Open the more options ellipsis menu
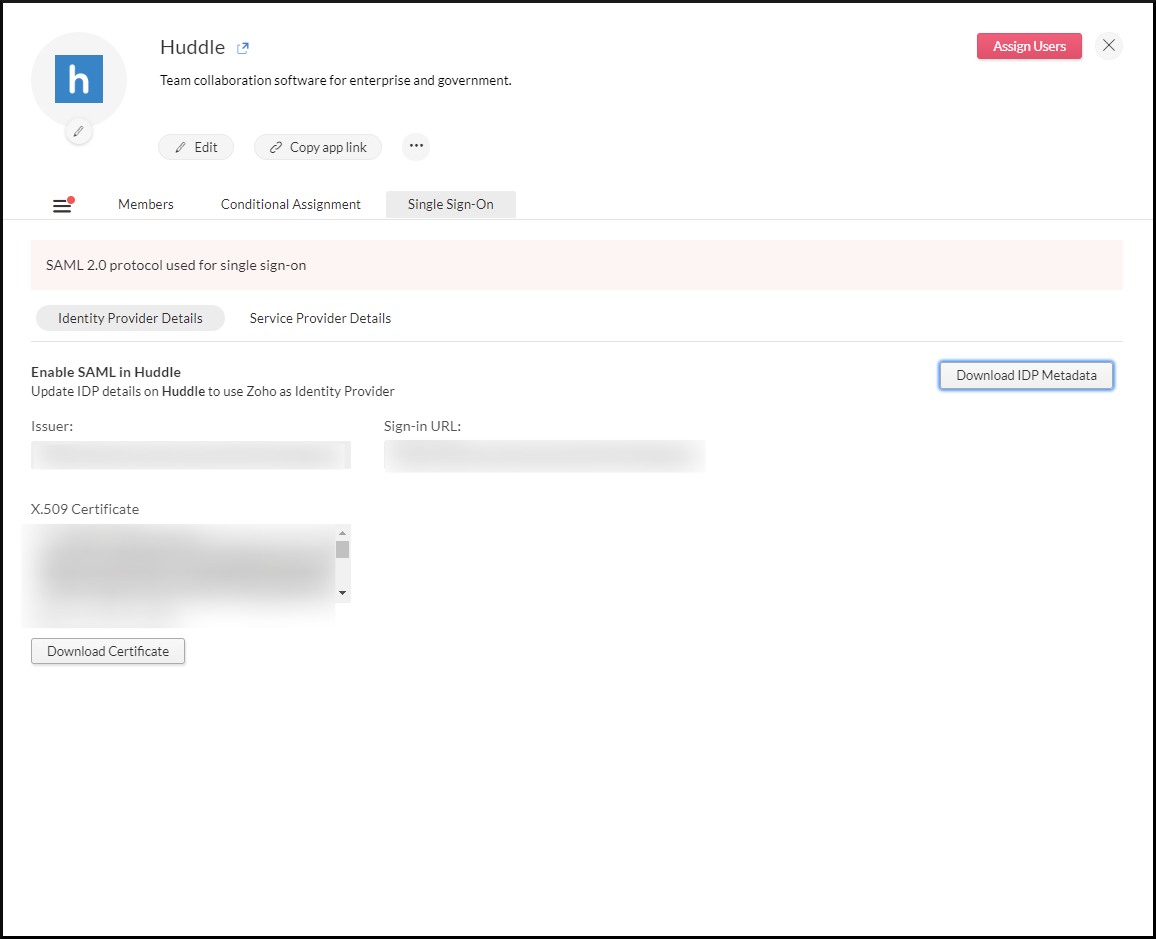 [416, 146]
